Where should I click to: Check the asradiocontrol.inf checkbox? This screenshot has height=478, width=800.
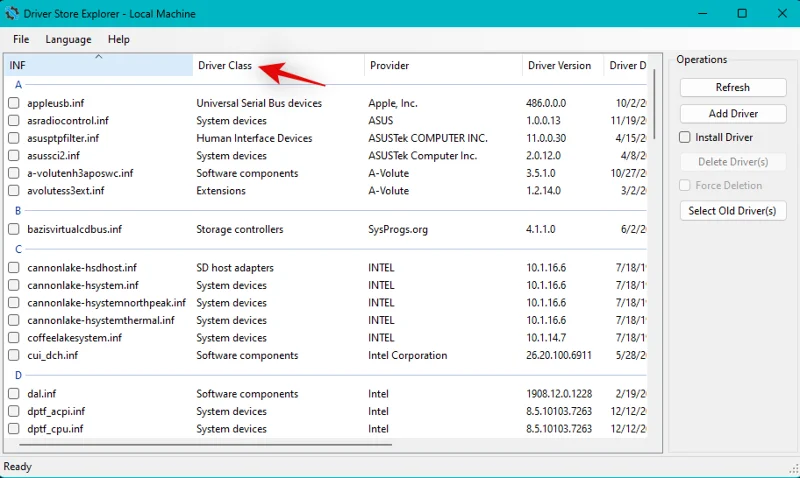(14, 120)
